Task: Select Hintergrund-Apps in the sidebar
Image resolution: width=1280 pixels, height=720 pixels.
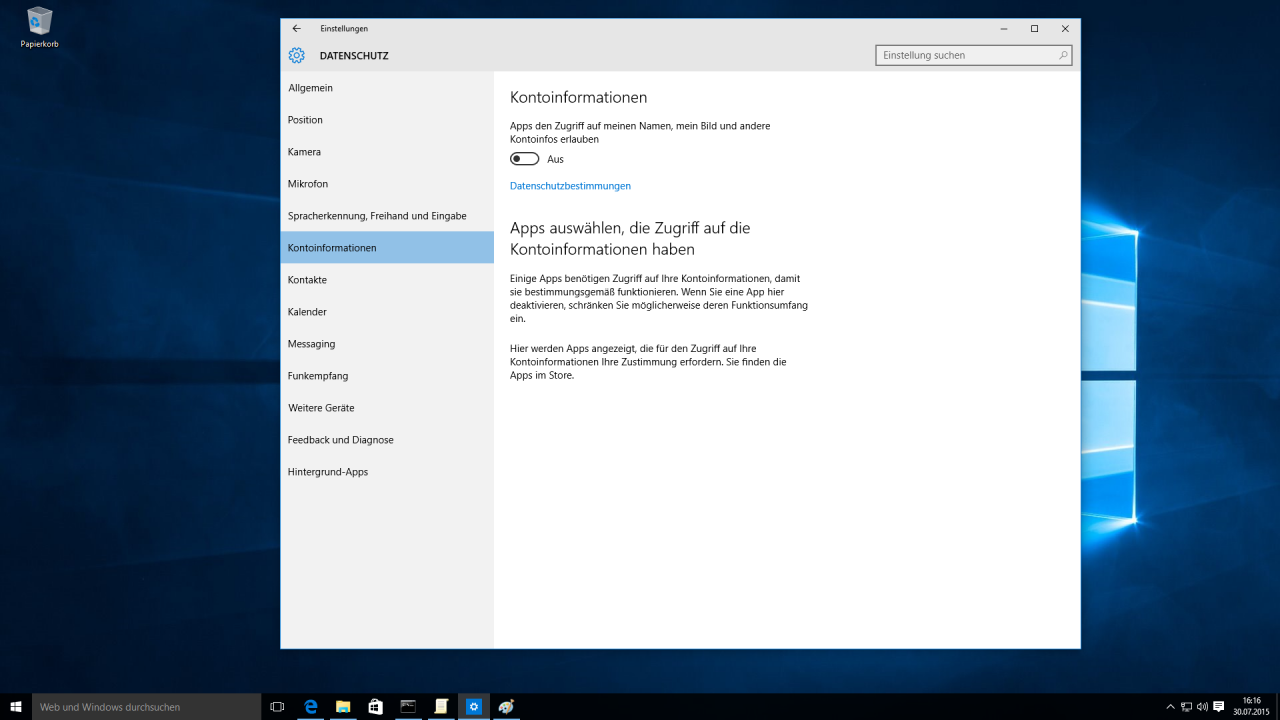Action: pyautogui.click(x=387, y=472)
